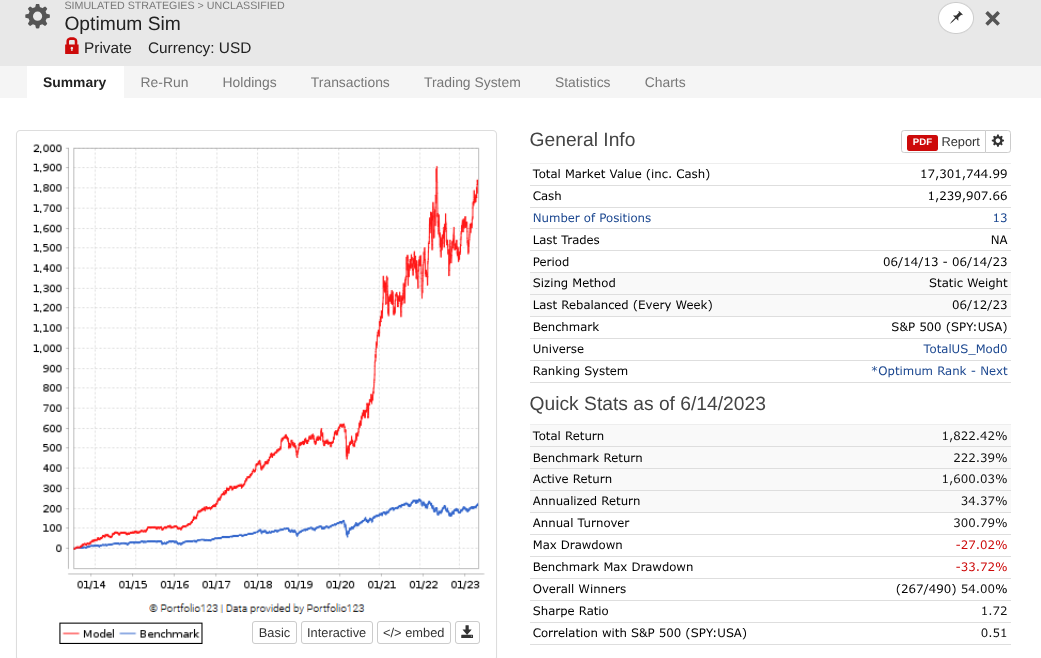Screen dimensions: 1041x658
Task: Close the Optimum Sim panel
Action: pos(993,19)
